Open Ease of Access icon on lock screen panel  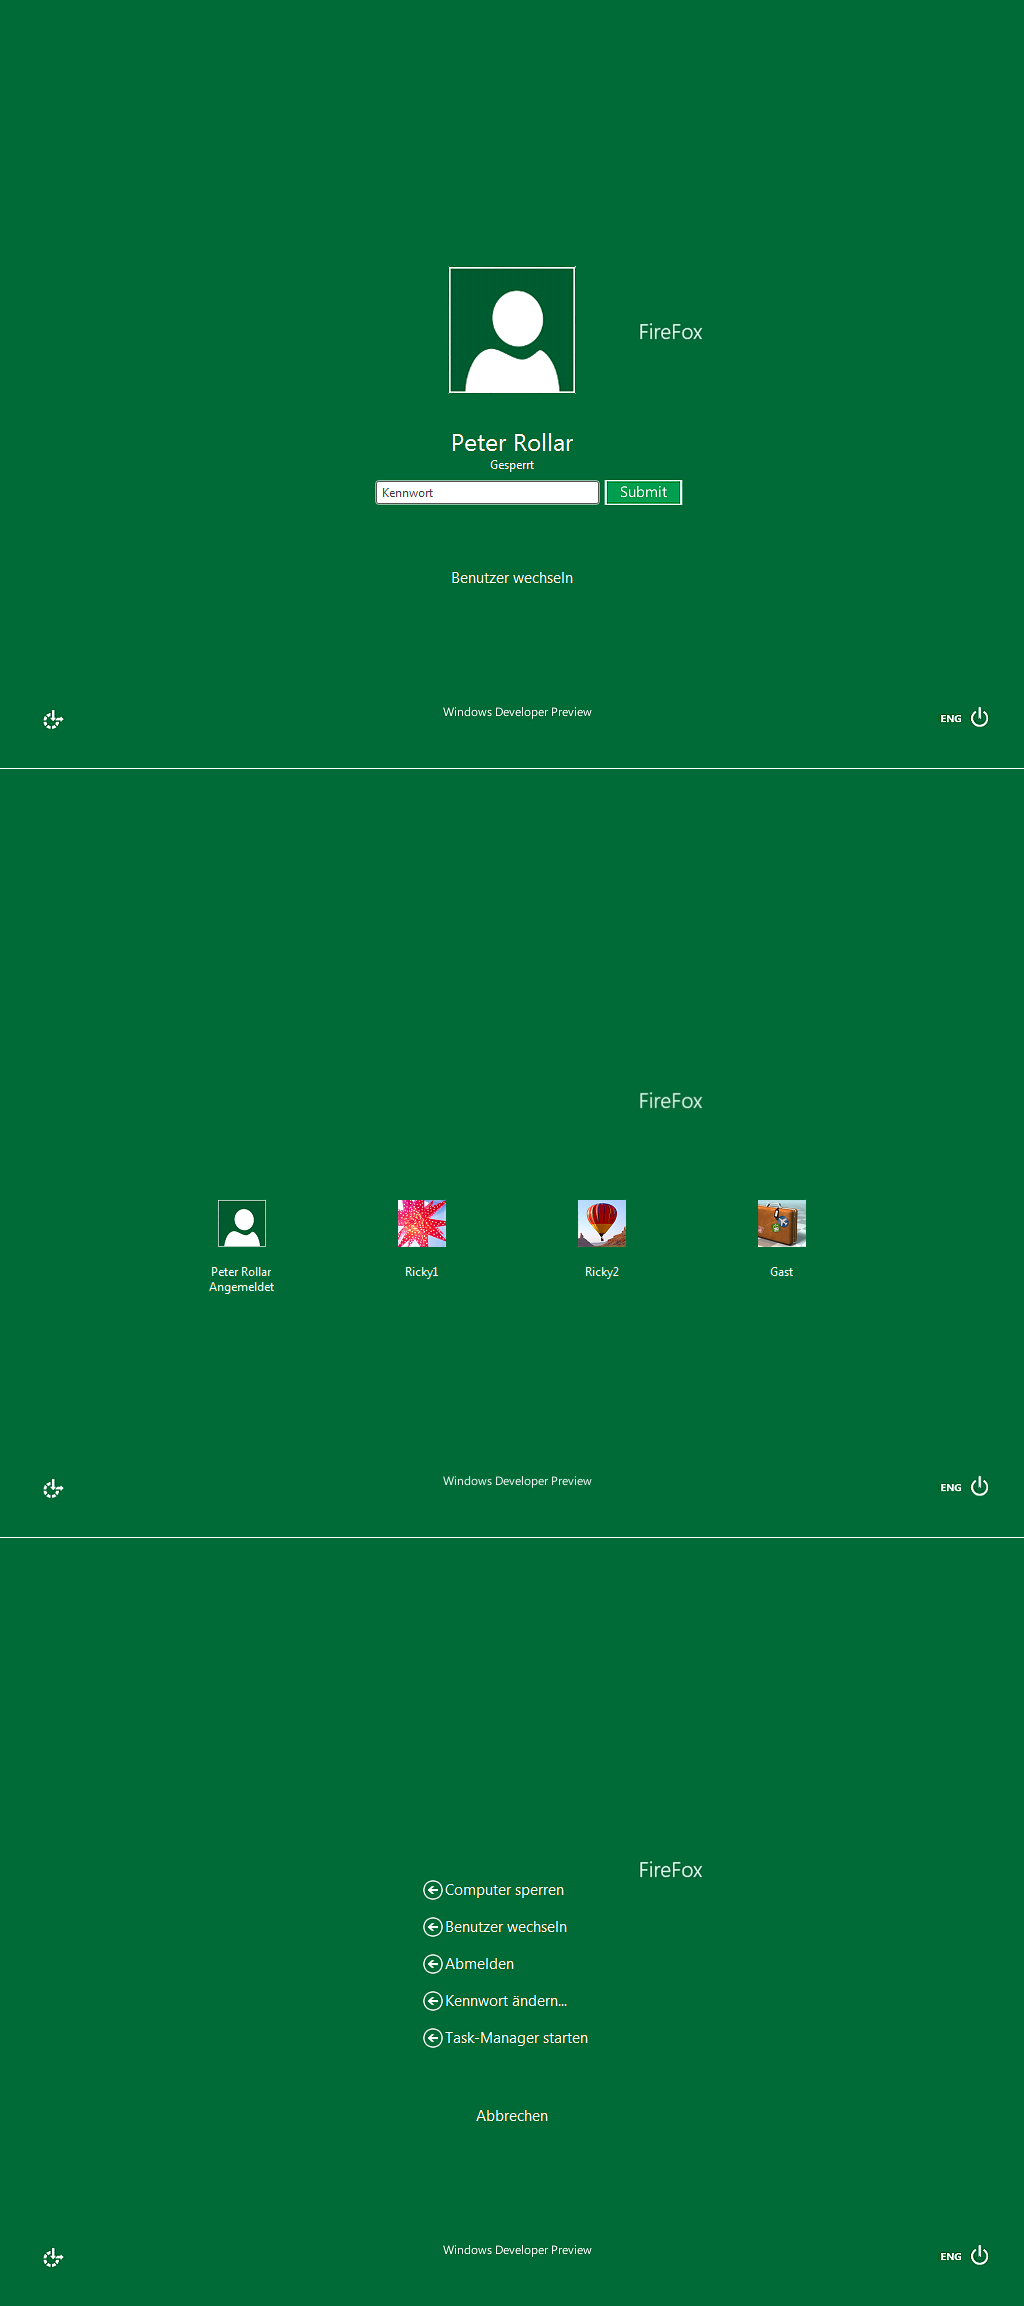click(53, 719)
